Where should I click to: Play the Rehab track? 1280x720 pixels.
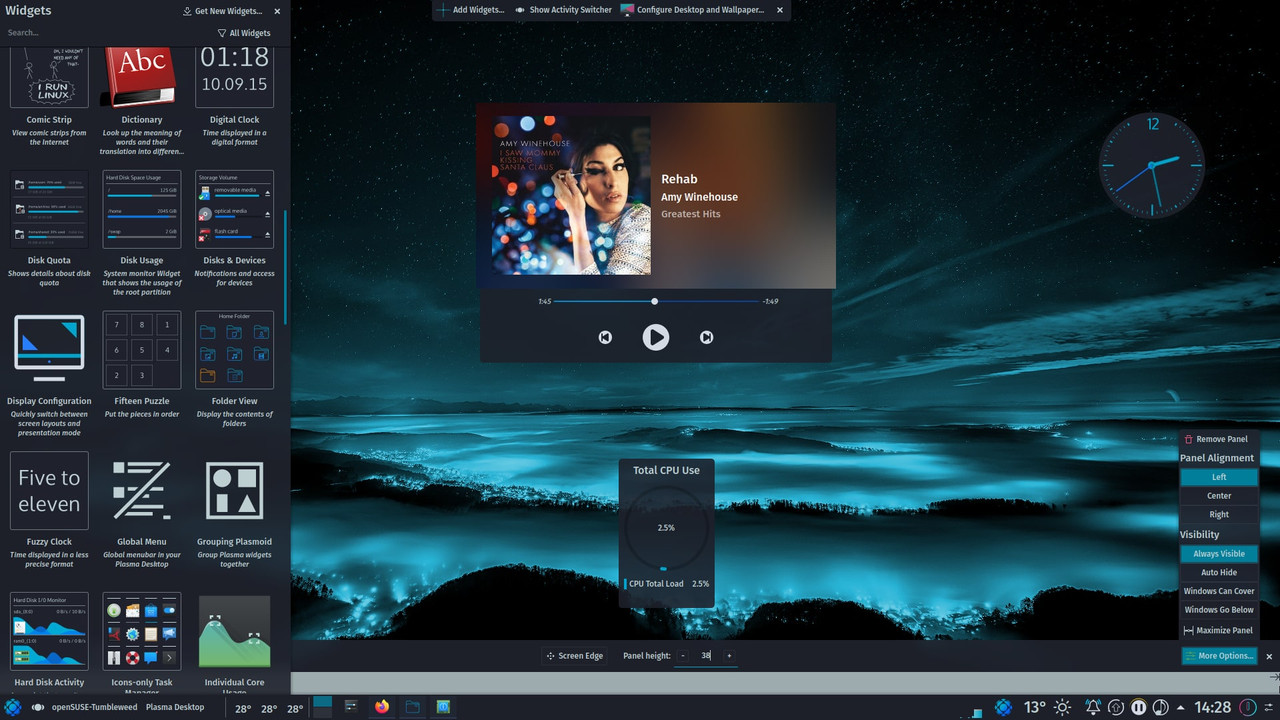tap(655, 337)
